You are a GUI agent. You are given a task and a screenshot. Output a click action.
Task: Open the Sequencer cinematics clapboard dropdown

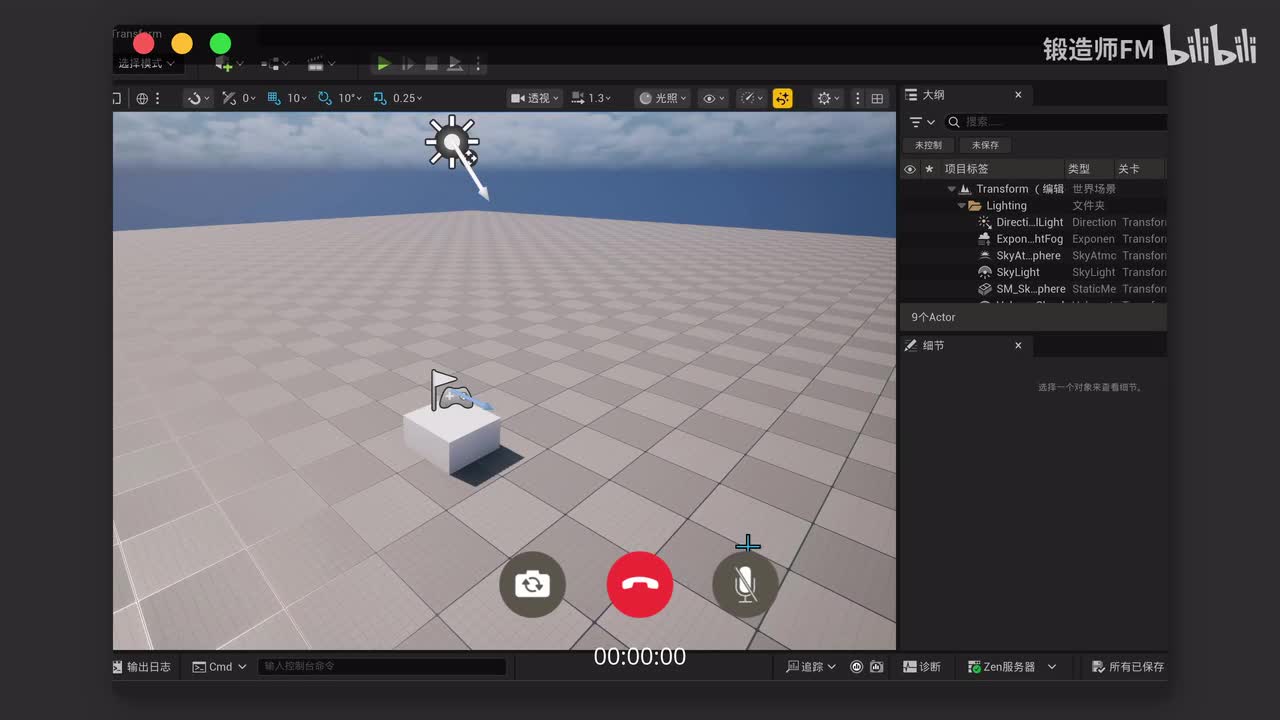click(x=321, y=64)
